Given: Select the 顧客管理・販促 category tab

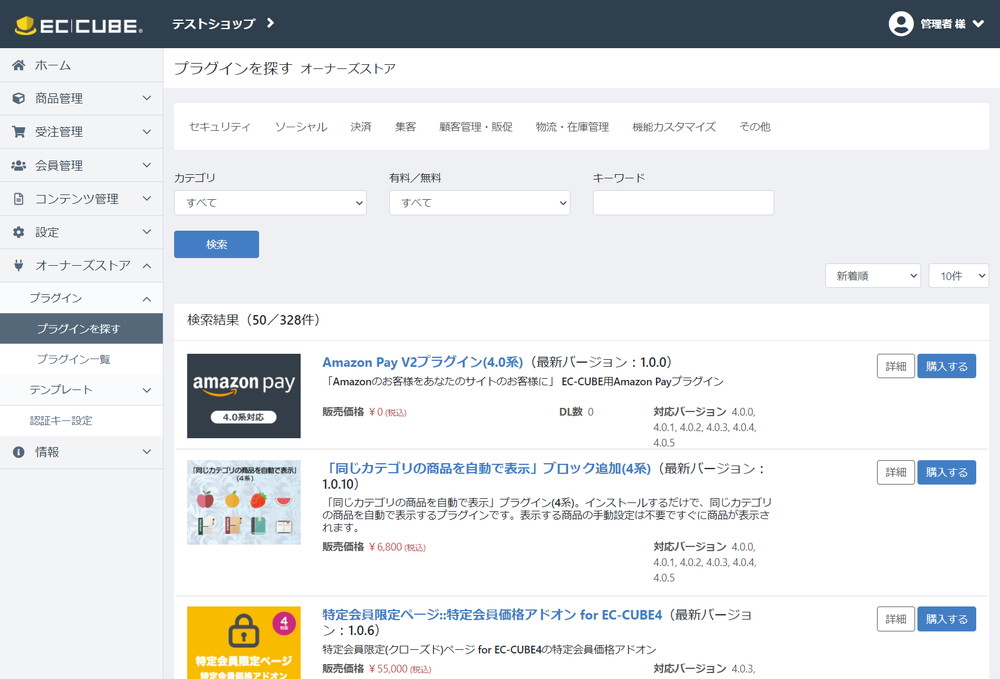Looking at the screenshot, I should [x=476, y=127].
